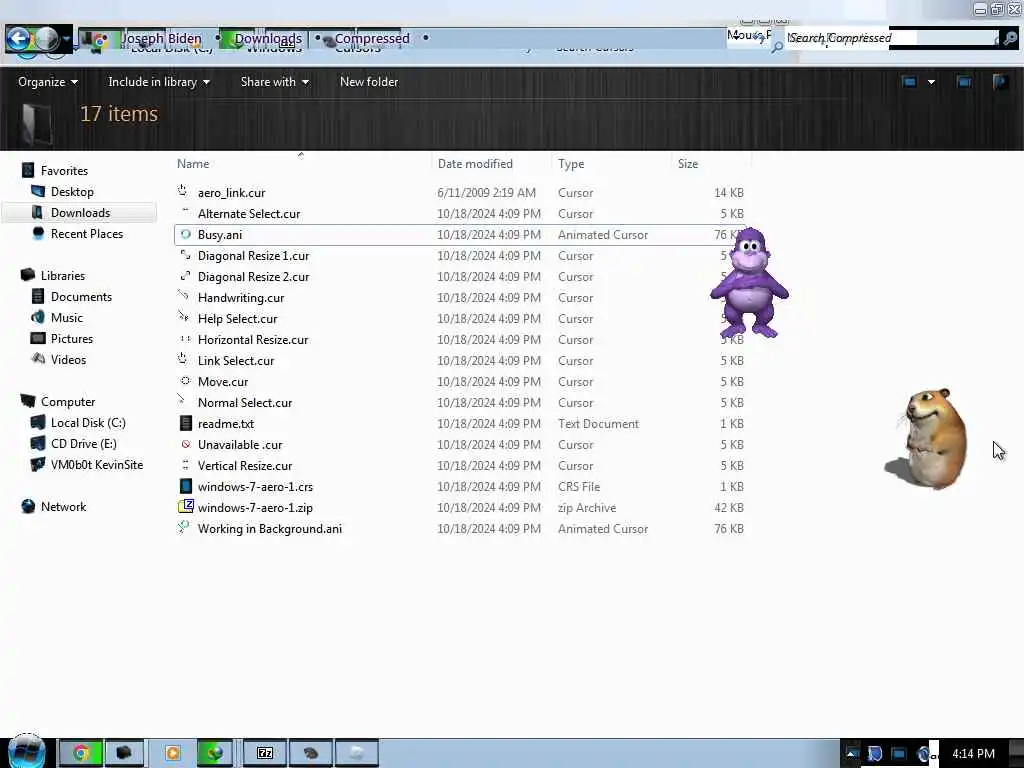Click the Back navigation arrow button
The width and height of the screenshot is (1024, 768).
[x=18, y=40]
